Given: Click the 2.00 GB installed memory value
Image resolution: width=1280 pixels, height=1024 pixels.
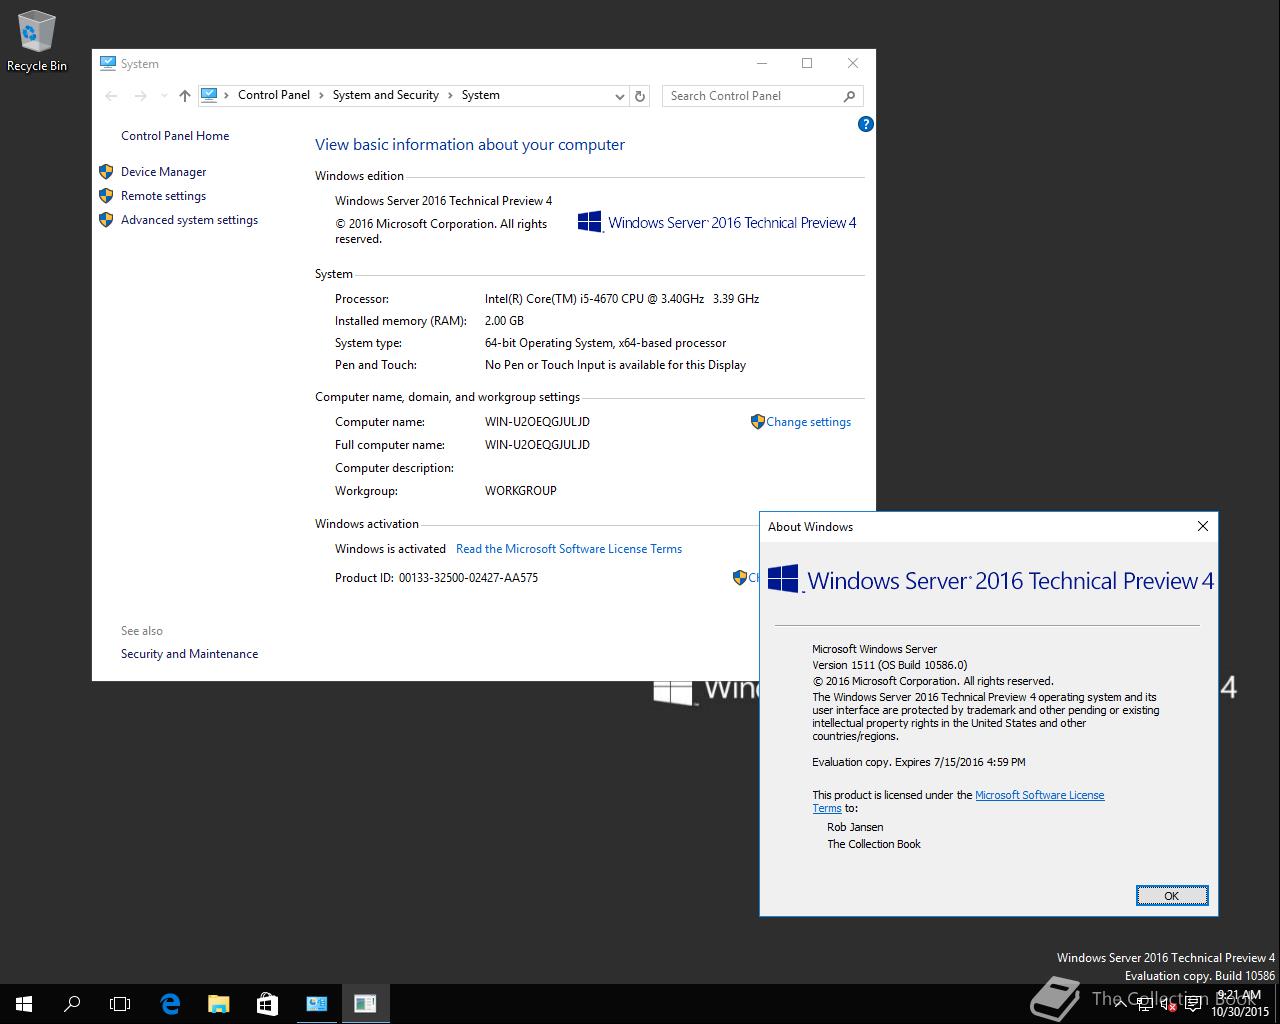Looking at the screenshot, I should click(504, 321).
